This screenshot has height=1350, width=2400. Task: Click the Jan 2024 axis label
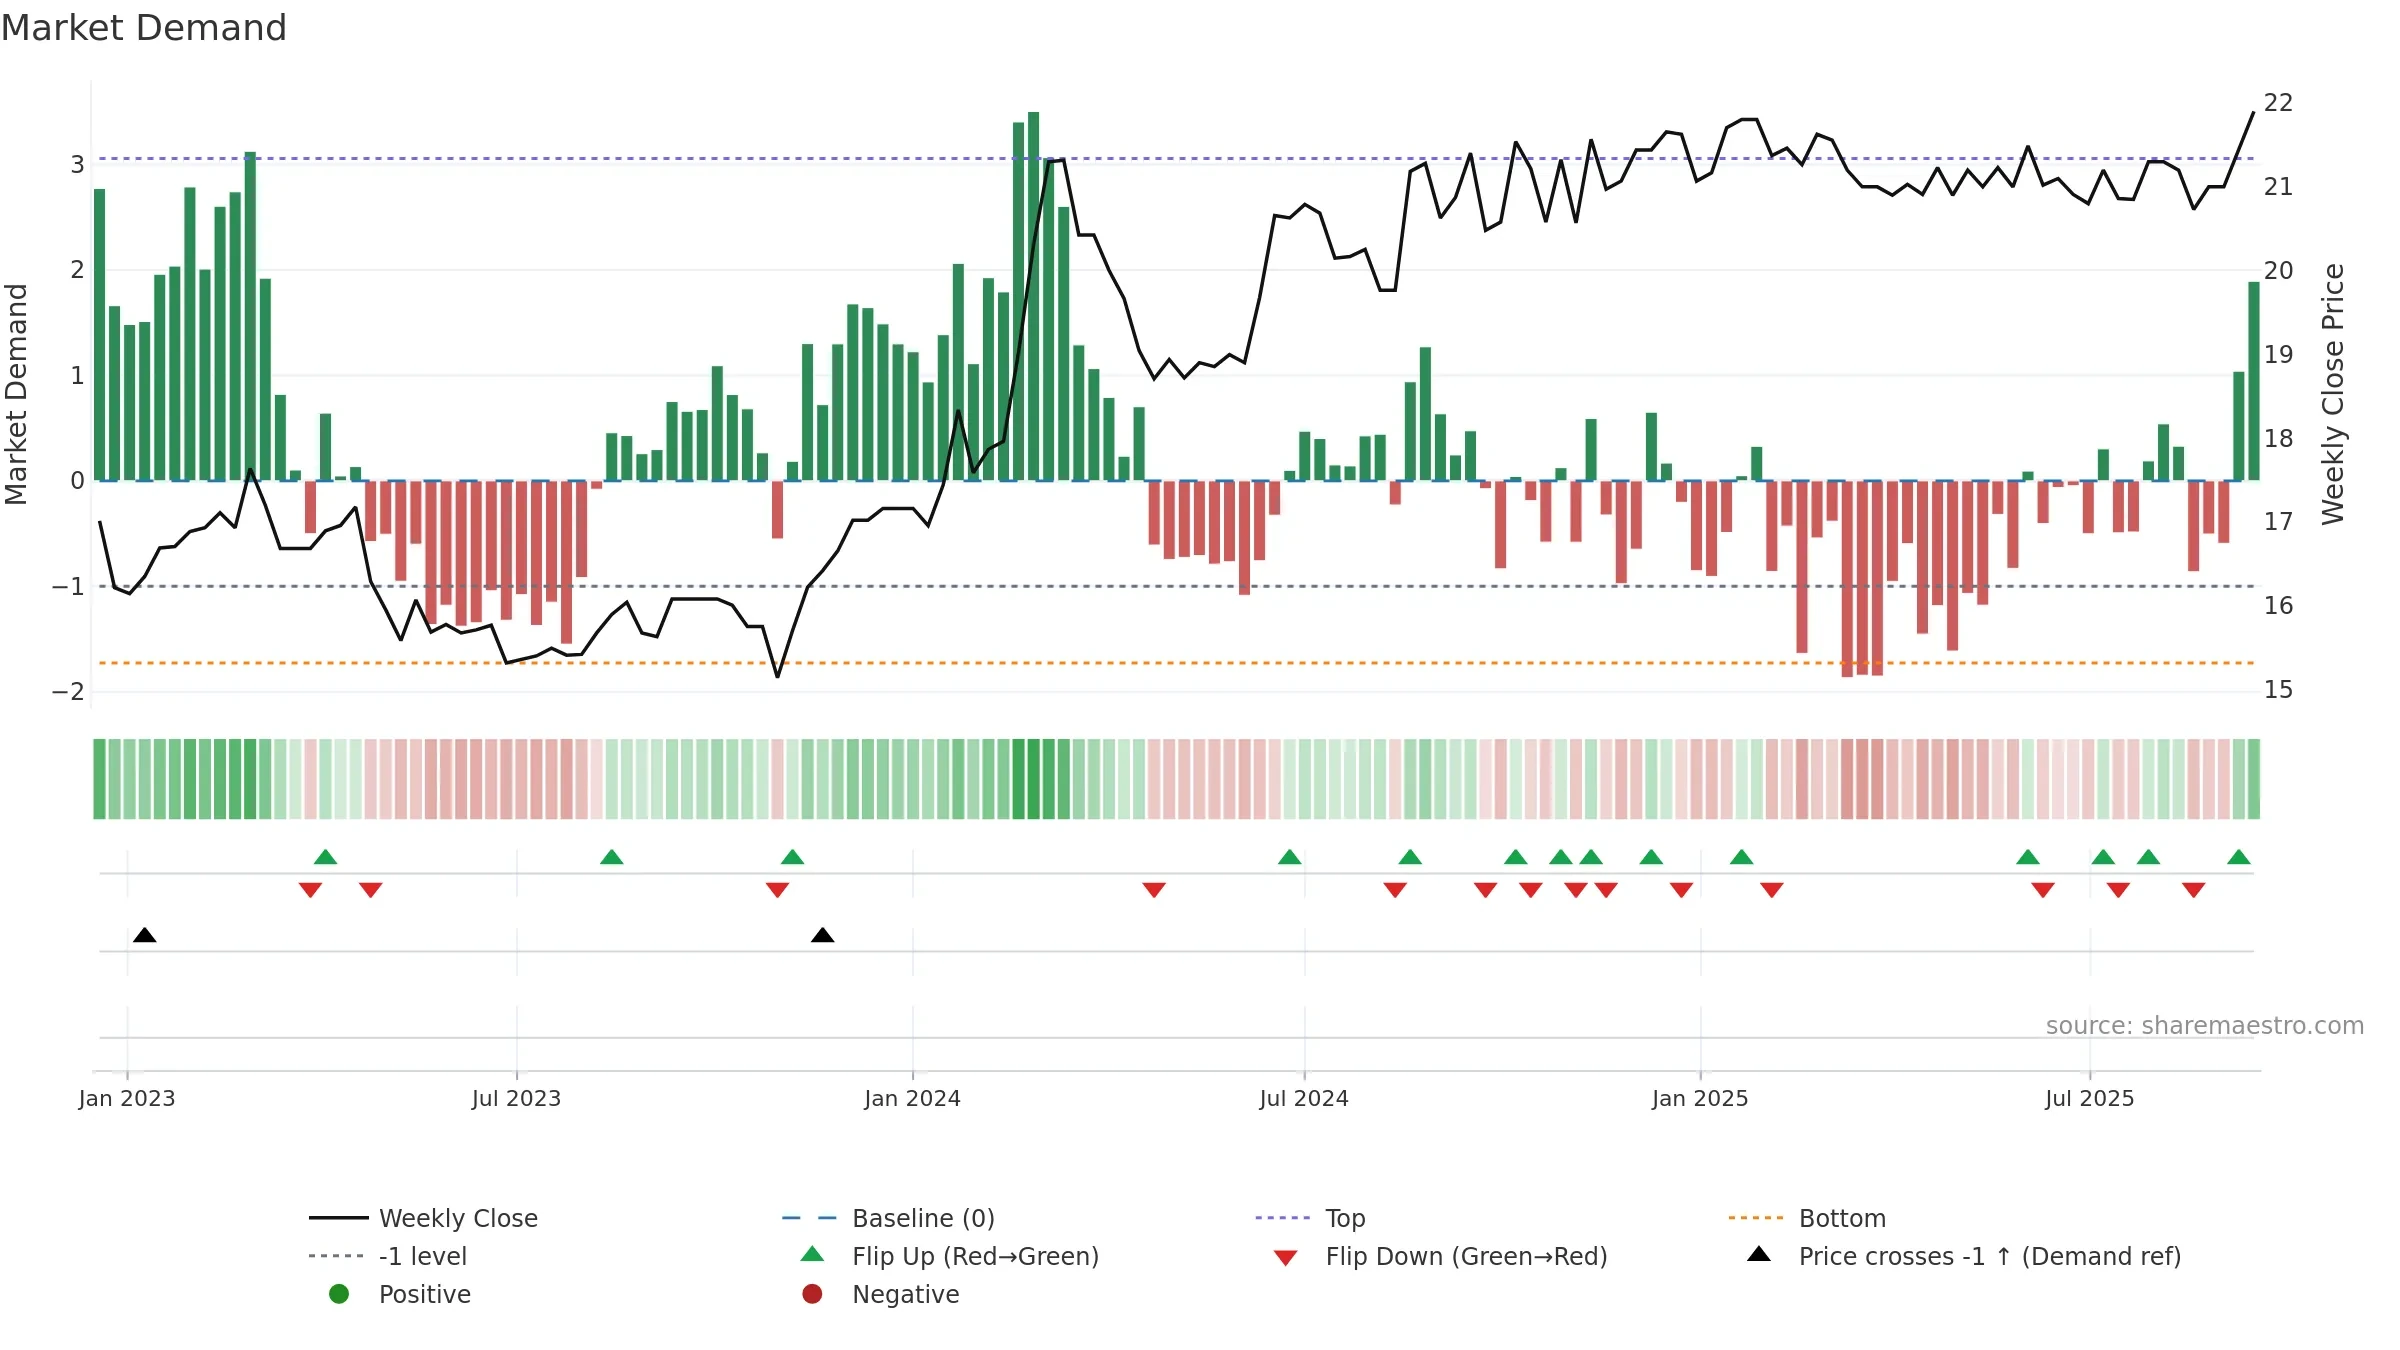913,1098
